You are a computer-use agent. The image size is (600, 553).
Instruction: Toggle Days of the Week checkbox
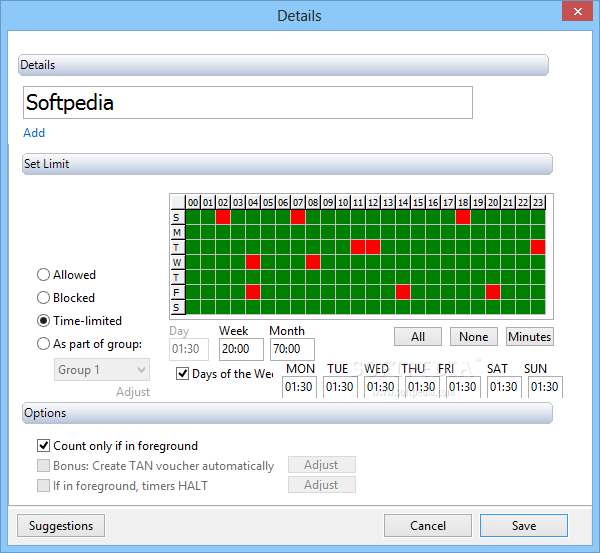click(183, 373)
